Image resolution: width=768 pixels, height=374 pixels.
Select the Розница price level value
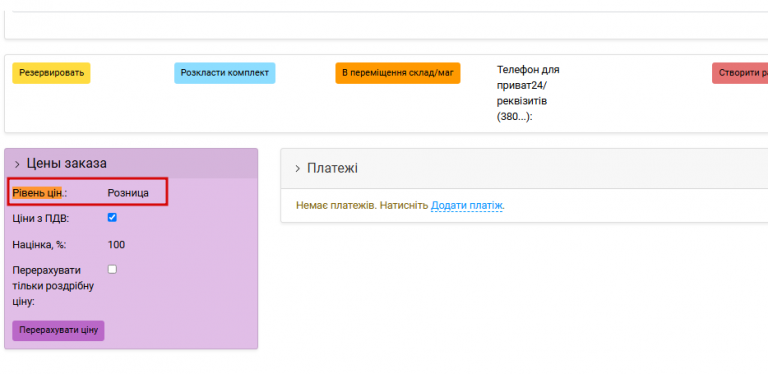tap(128, 193)
